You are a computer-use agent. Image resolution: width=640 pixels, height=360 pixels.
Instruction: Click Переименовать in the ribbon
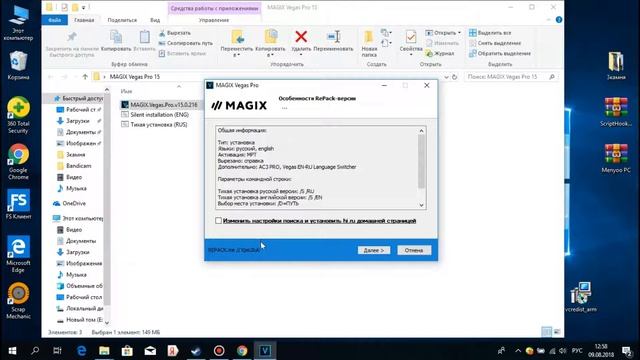pyautogui.click(x=333, y=41)
